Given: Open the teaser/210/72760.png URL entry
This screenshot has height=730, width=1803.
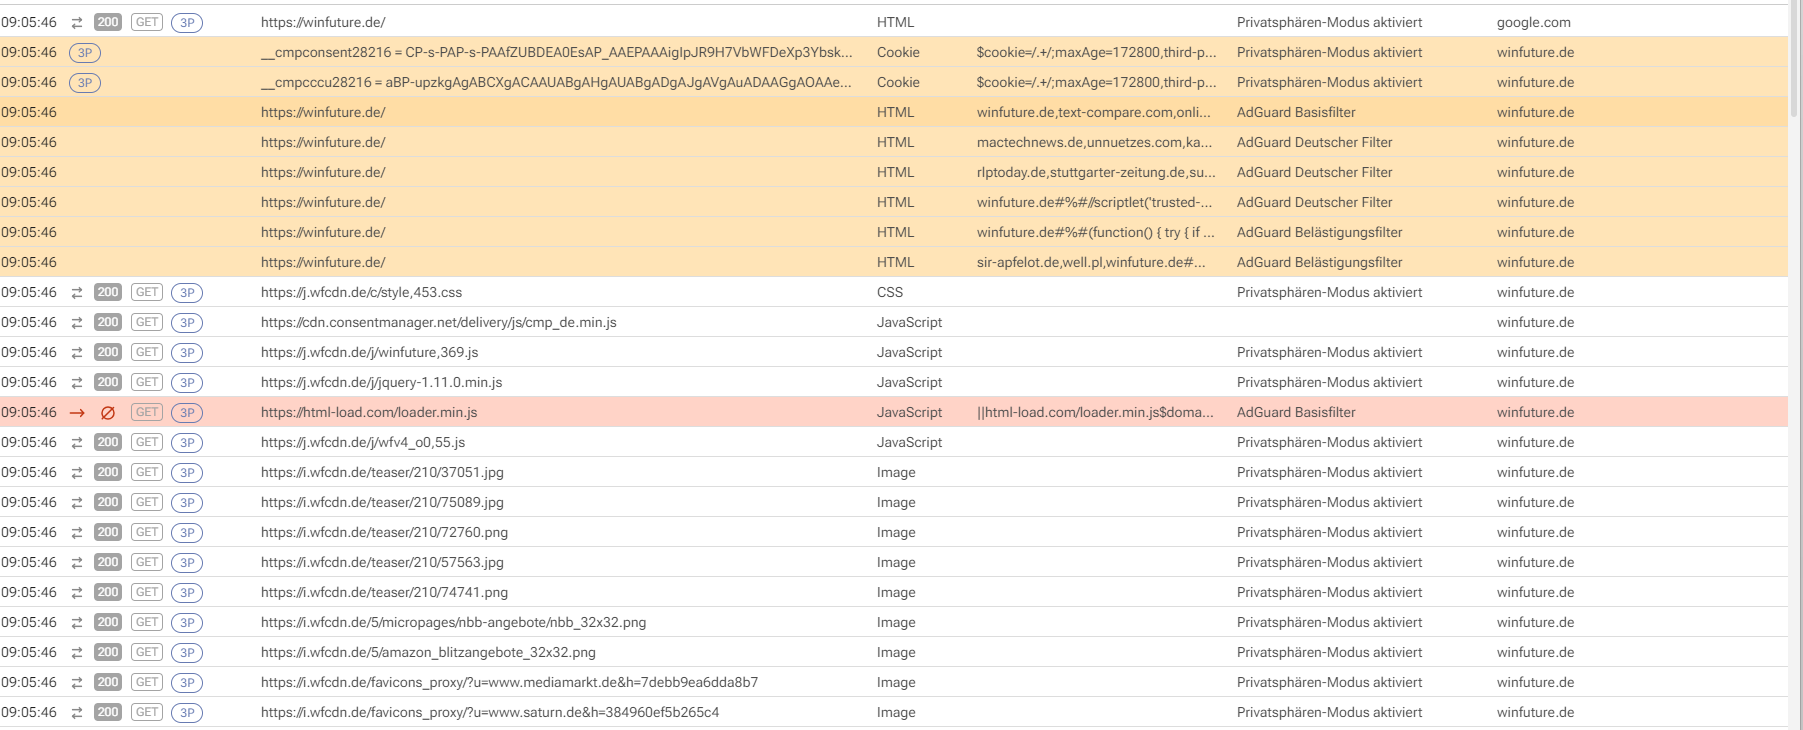Looking at the screenshot, I should tap(384, 532).
